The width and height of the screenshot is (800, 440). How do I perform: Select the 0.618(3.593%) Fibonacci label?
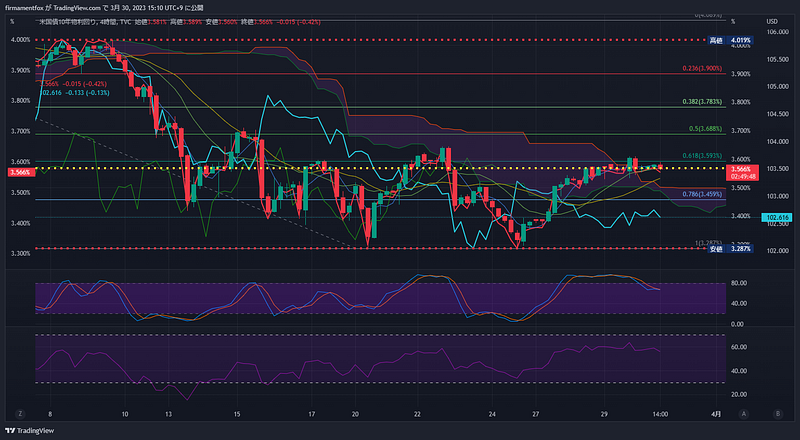(702, 156)
